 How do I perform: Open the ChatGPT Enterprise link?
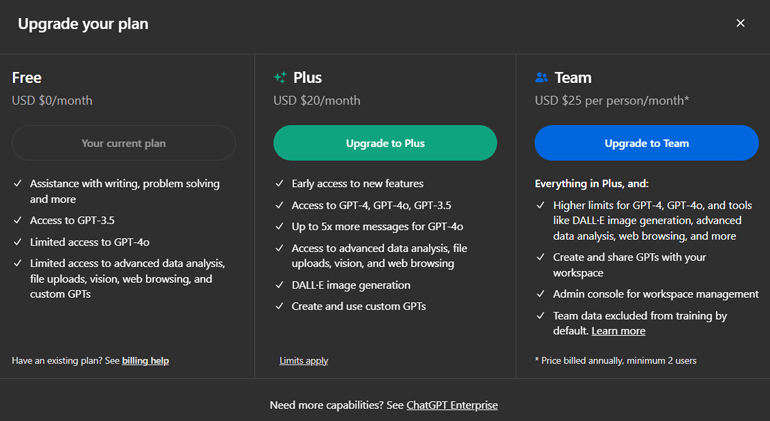point(452,405)
